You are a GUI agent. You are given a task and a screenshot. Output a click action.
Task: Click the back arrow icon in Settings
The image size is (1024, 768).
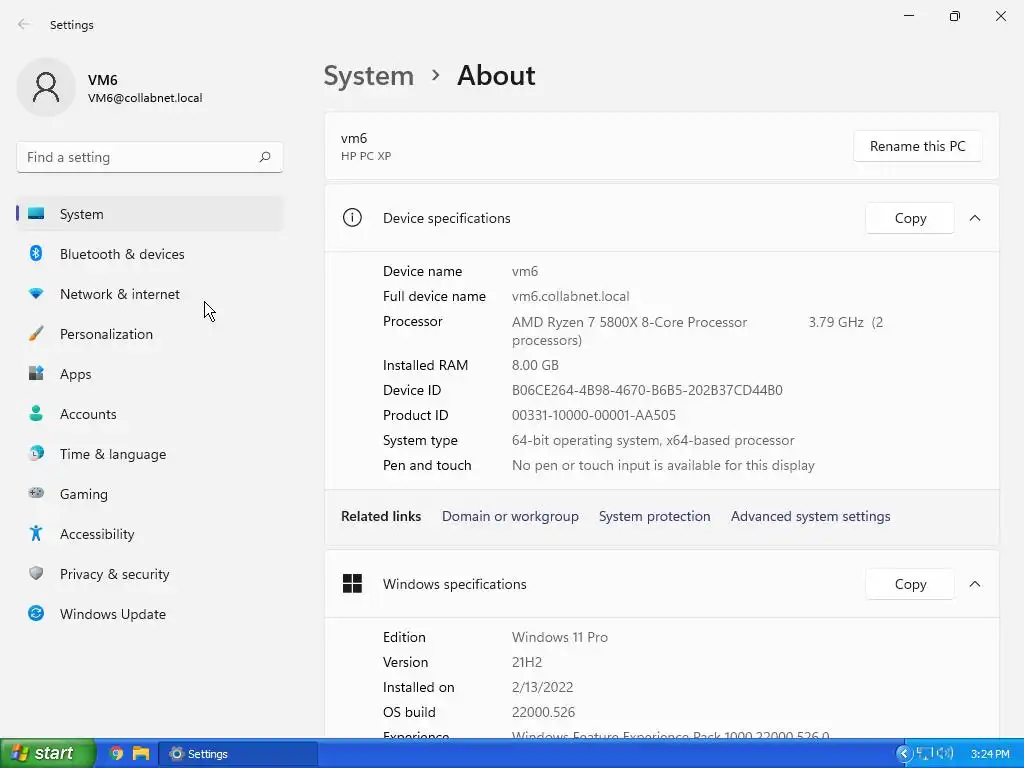coord(24,24)
